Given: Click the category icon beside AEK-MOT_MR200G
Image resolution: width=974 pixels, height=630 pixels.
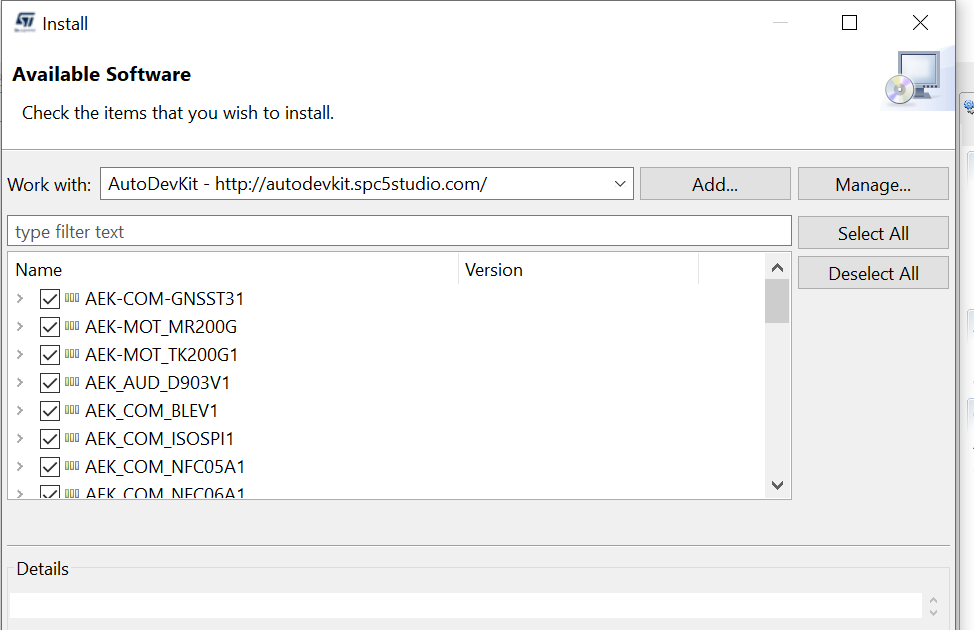Looking at the screenshot, I should click(x=72, y=326).
